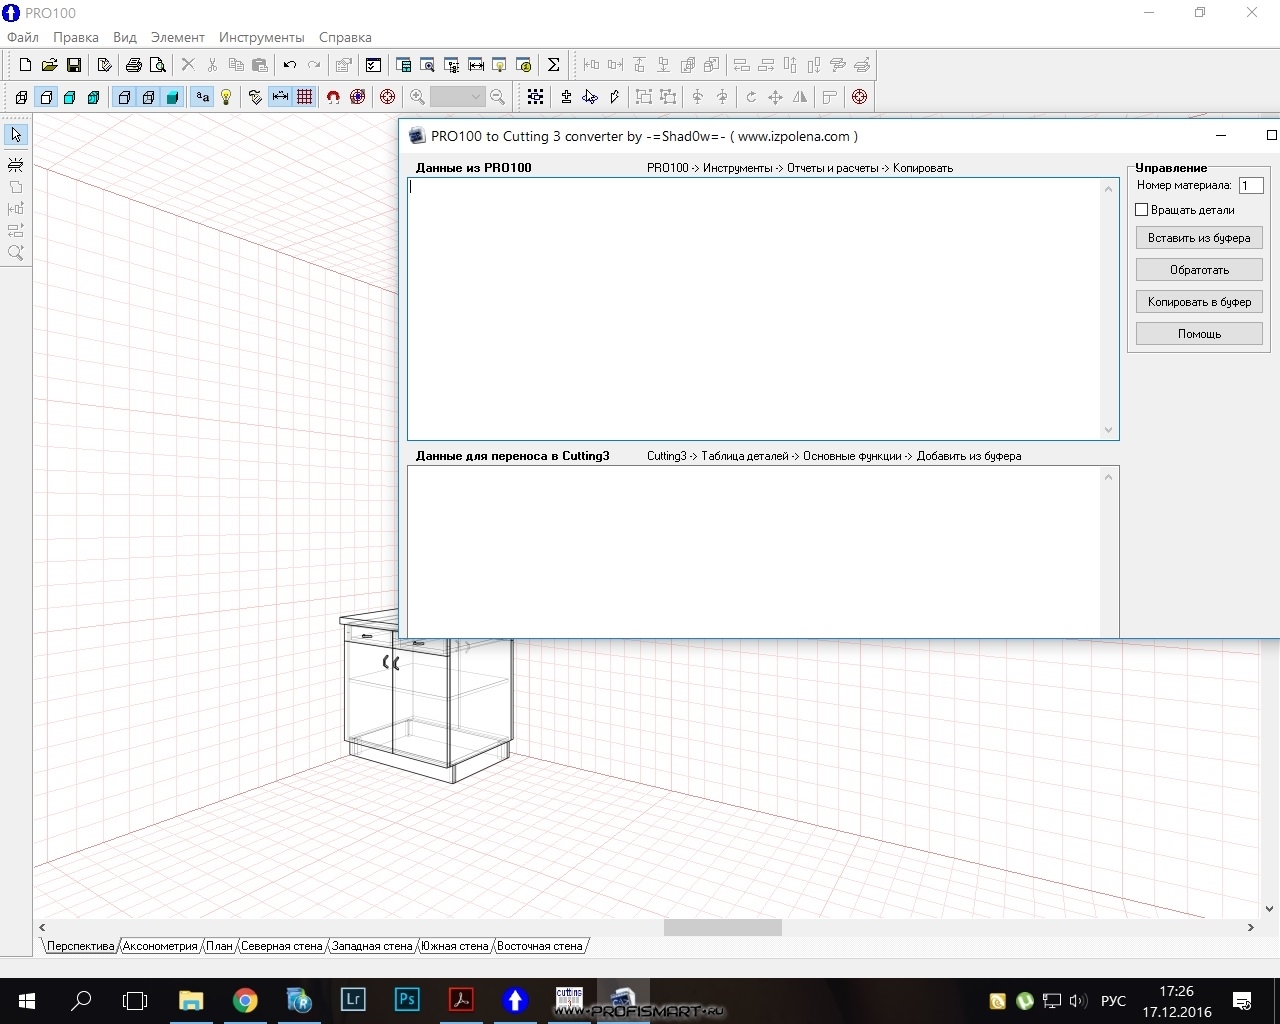Screen dimensions: 1280x1024
Task: Click the 'Помощь' button in converter
Action: pyautogui.click(x=1199, y=334)
